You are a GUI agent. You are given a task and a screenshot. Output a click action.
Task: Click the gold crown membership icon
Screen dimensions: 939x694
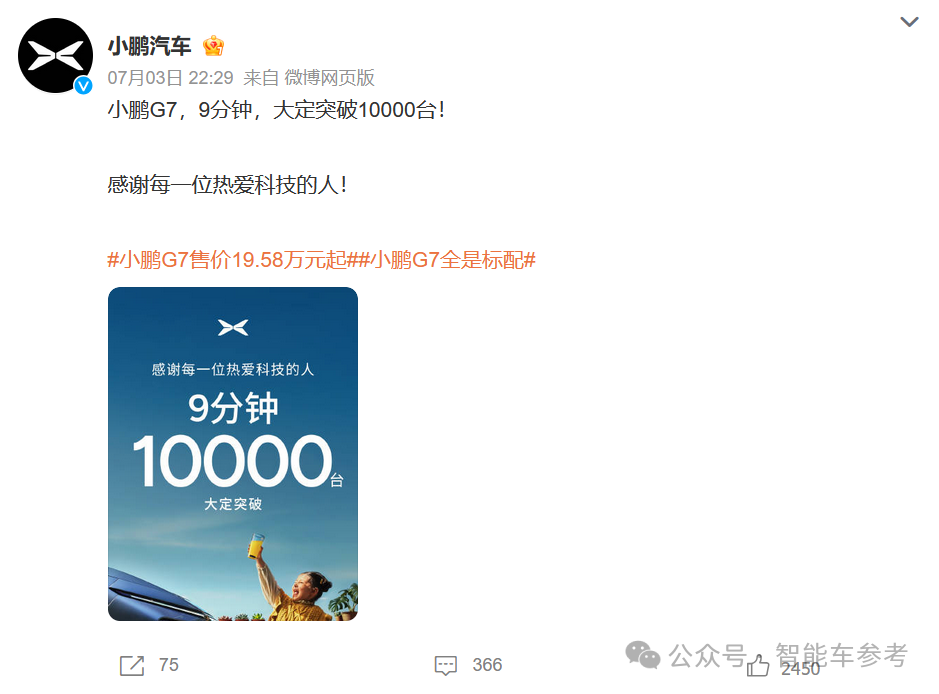tap(213, 46)
